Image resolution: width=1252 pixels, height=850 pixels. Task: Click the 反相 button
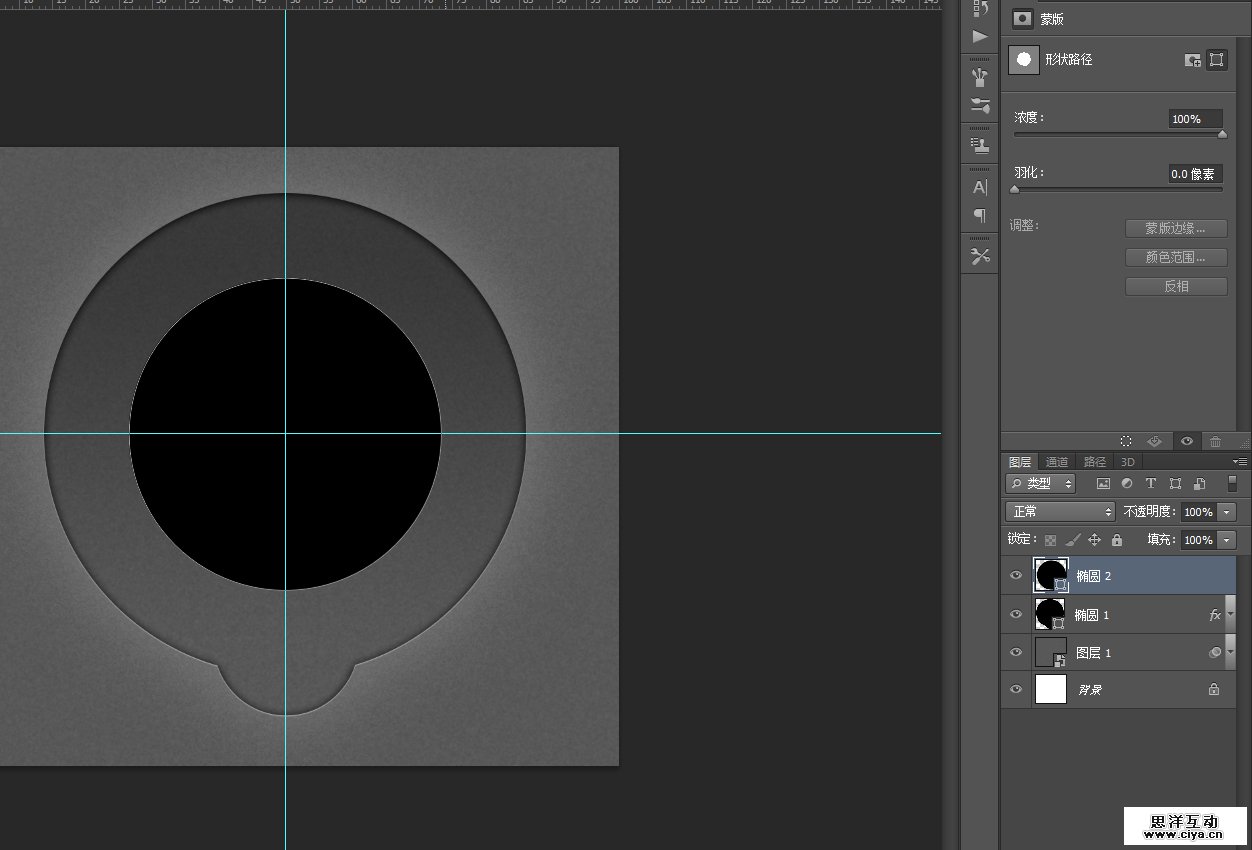[1176, 287]
